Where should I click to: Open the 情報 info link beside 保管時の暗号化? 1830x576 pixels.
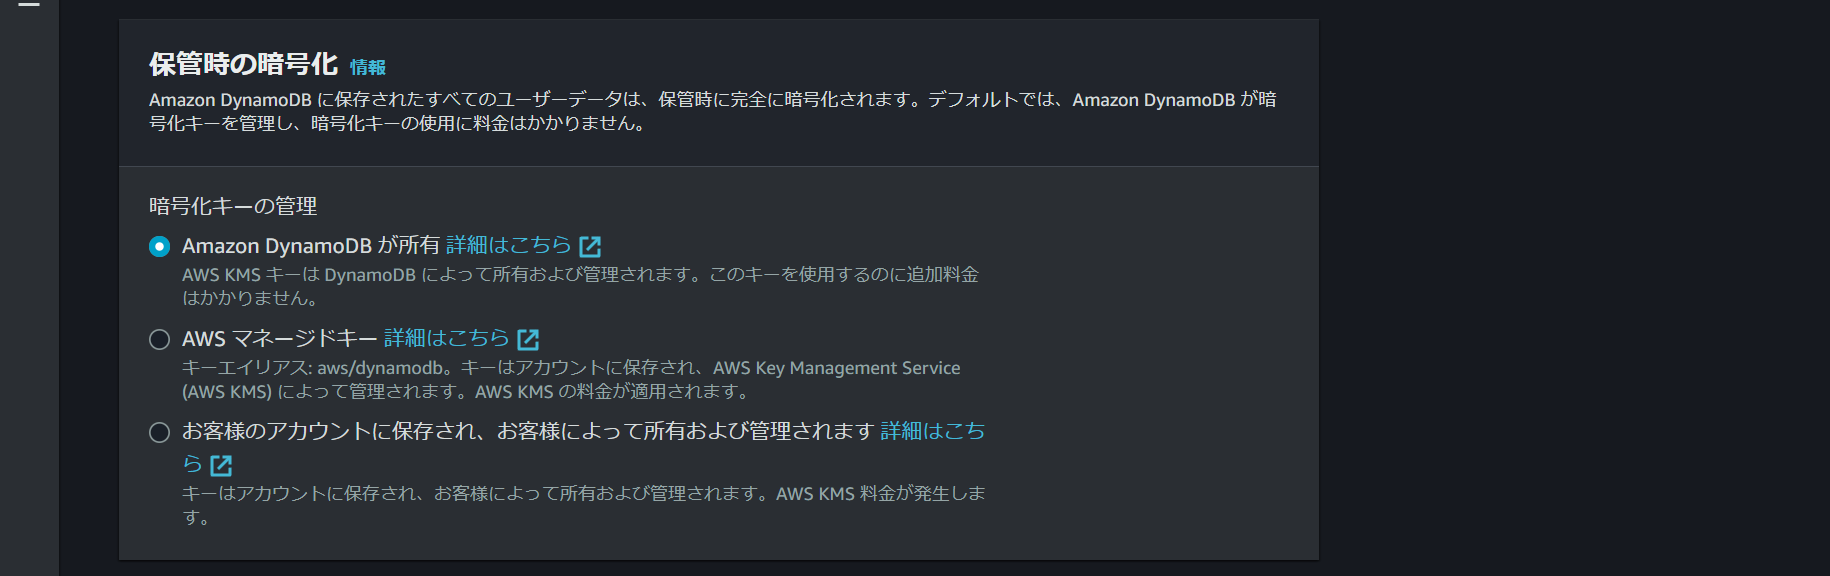click(x=367, y=67)
